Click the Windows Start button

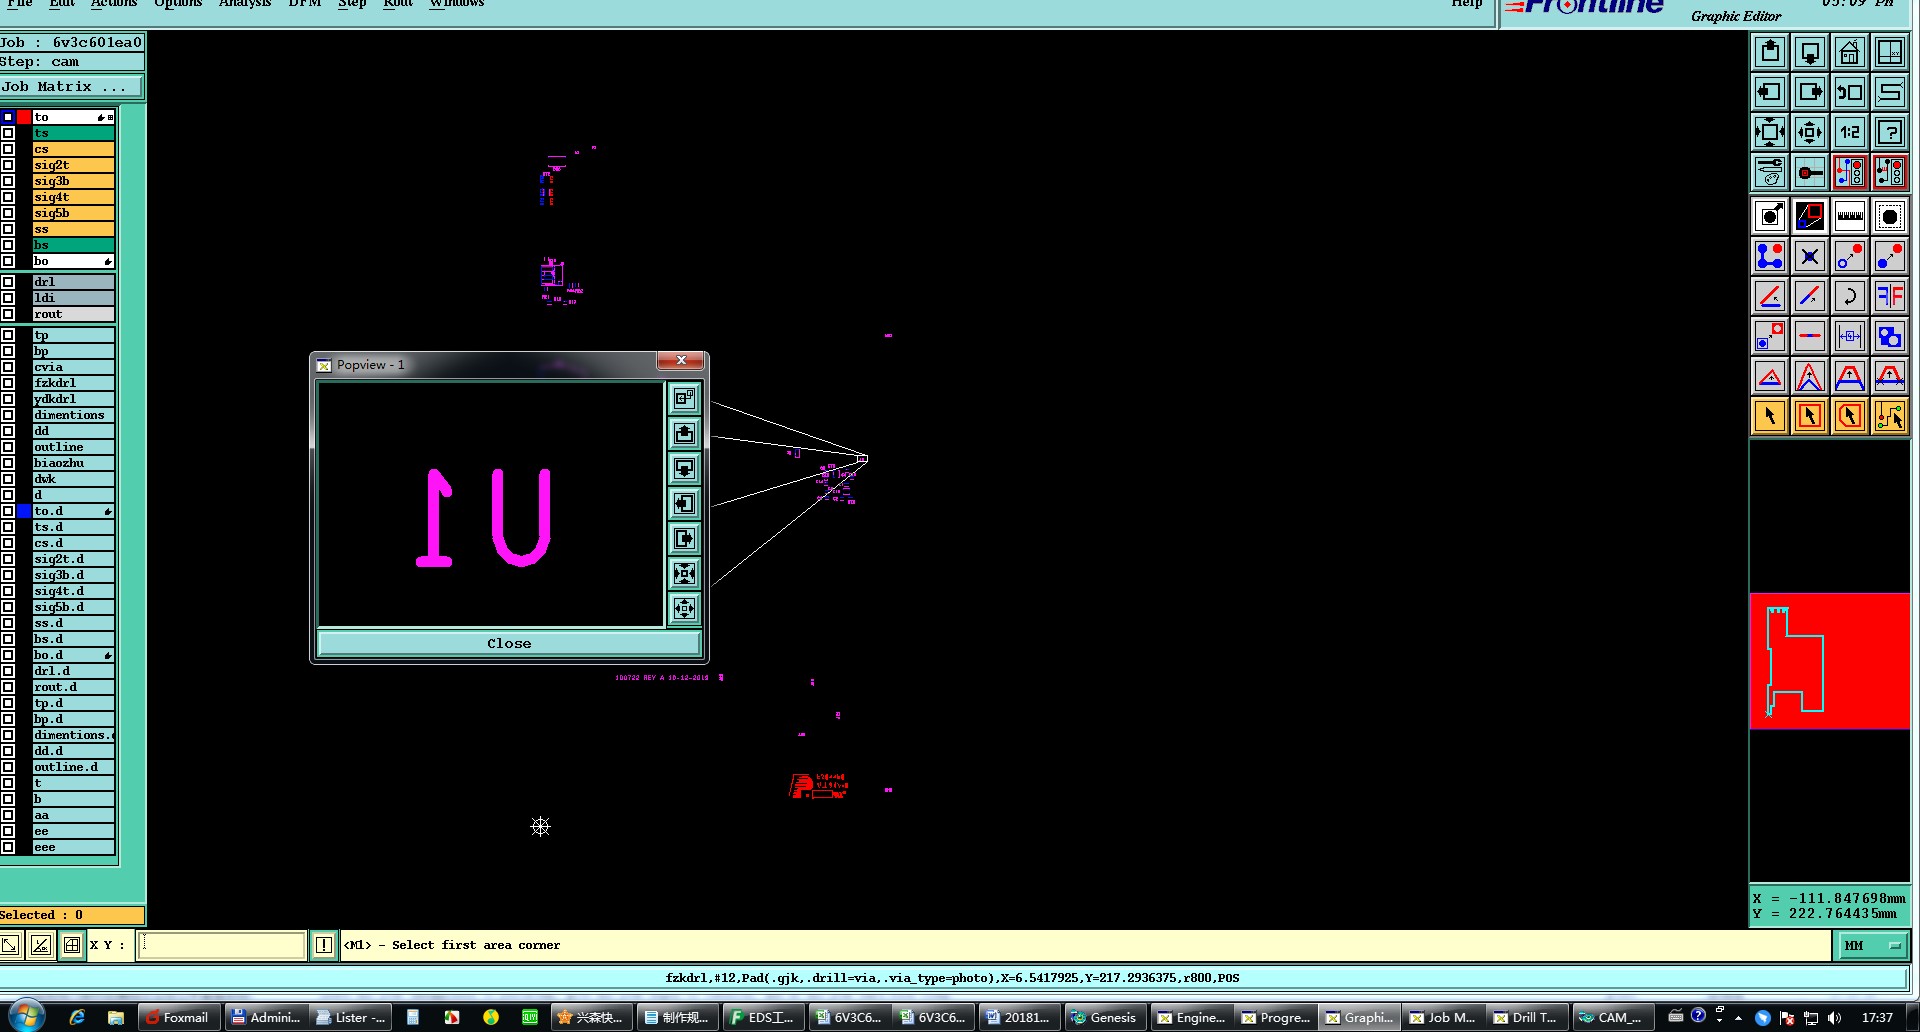(26, 1016)
